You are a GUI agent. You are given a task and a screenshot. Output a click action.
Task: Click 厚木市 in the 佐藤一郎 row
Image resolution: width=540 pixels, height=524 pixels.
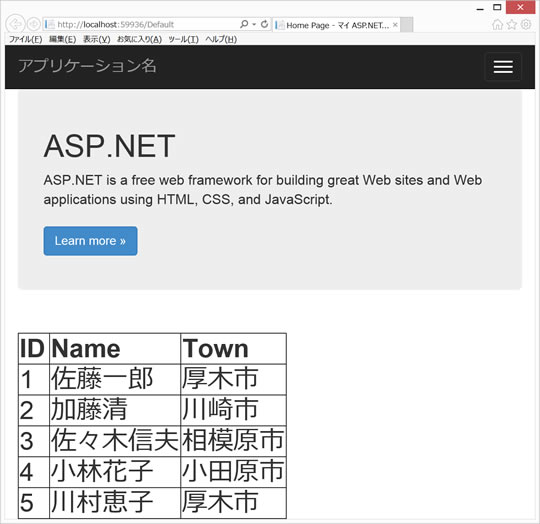pos(233,379)
